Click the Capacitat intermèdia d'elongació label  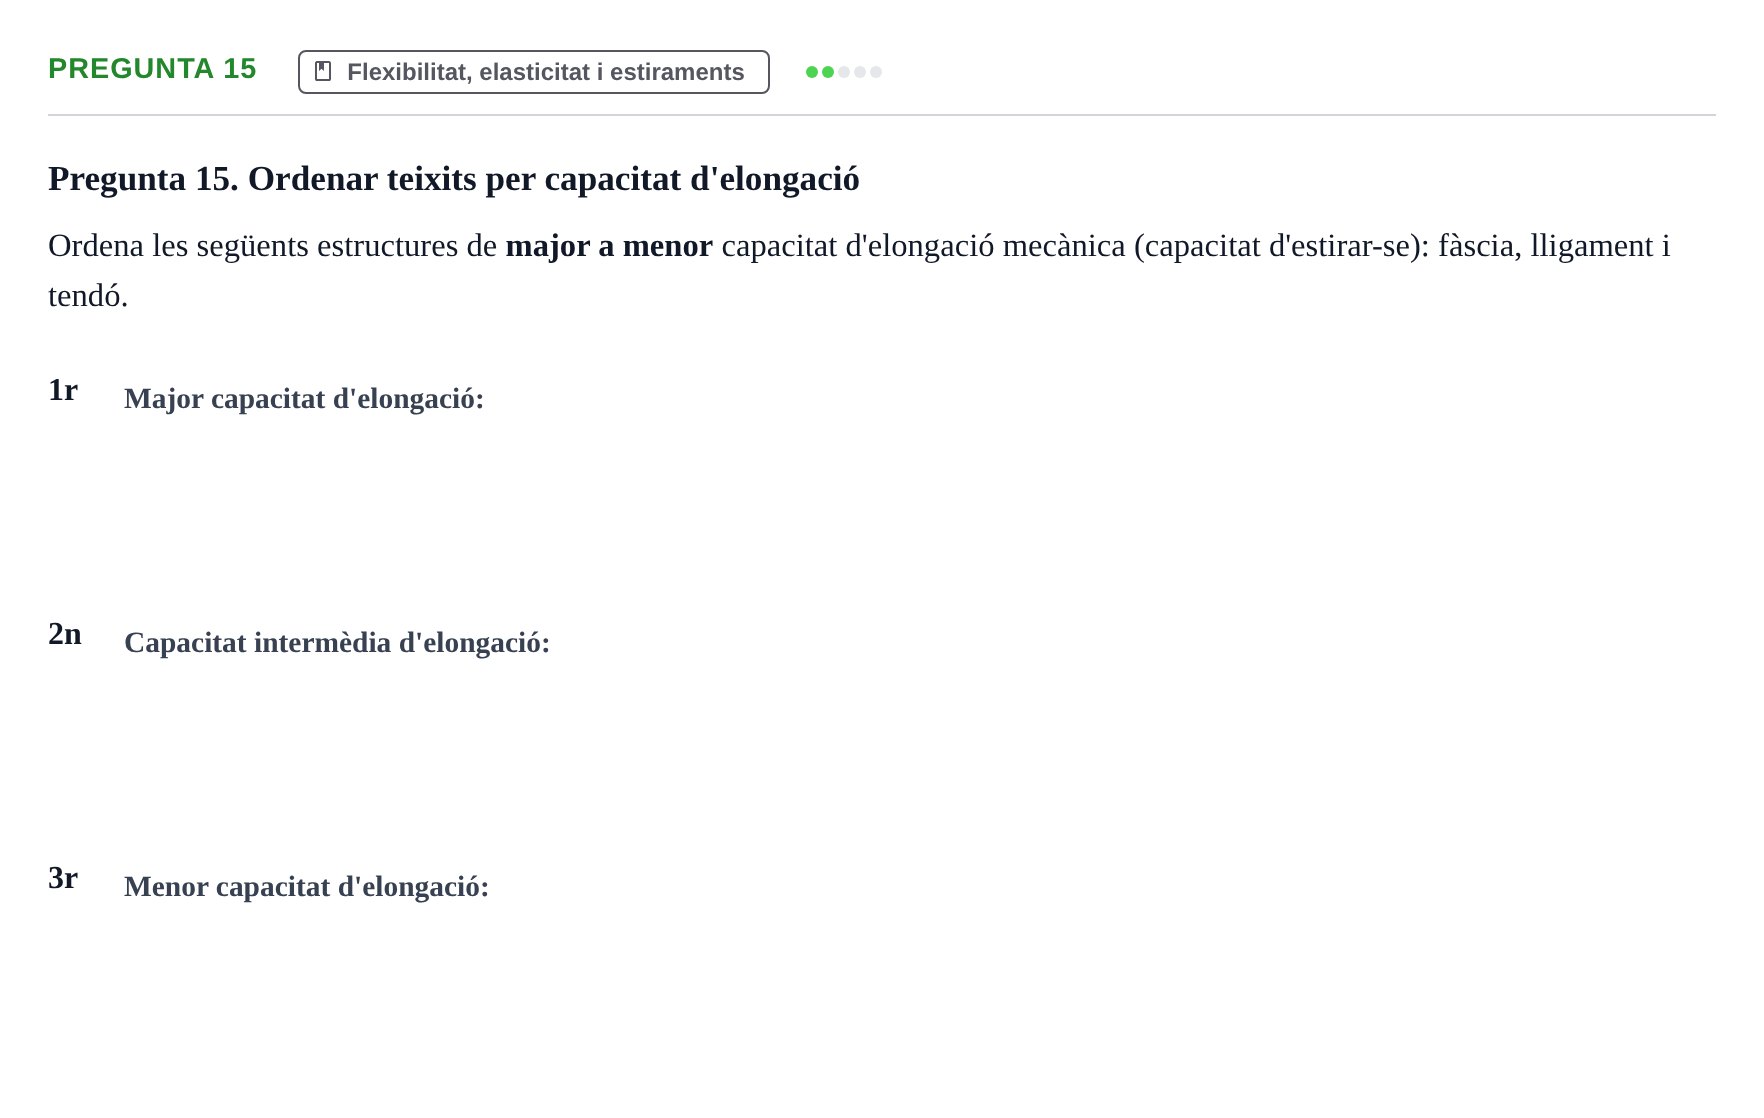[x=337, y=643]
